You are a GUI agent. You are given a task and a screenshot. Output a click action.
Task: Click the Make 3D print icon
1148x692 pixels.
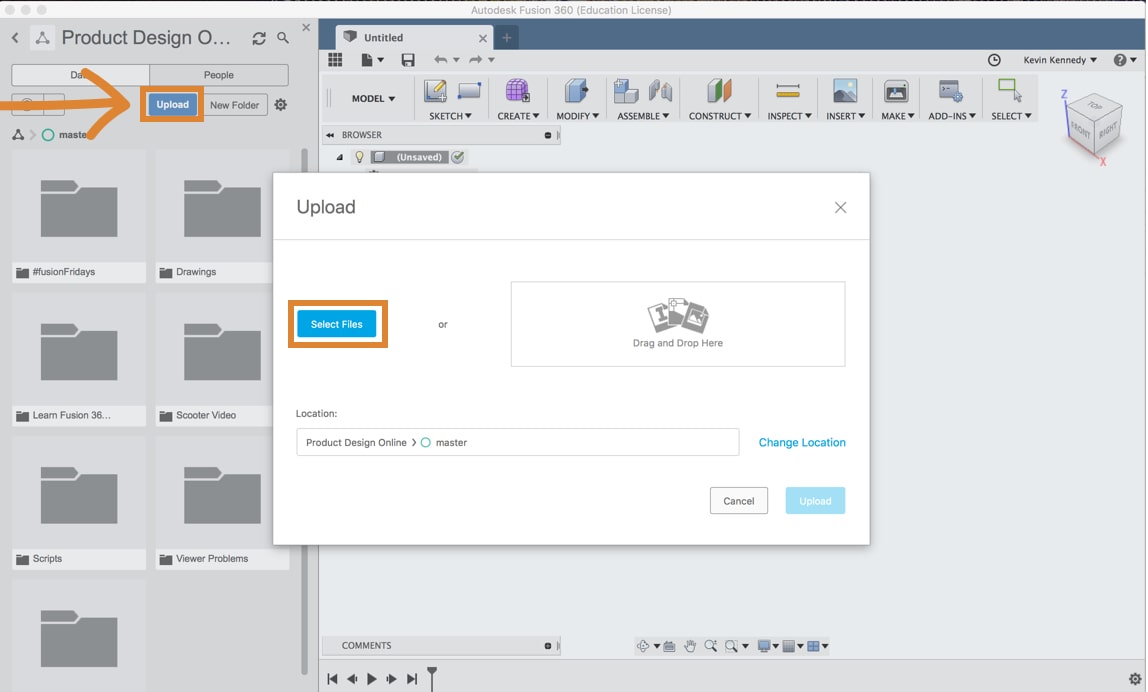(x=896, y=92)
